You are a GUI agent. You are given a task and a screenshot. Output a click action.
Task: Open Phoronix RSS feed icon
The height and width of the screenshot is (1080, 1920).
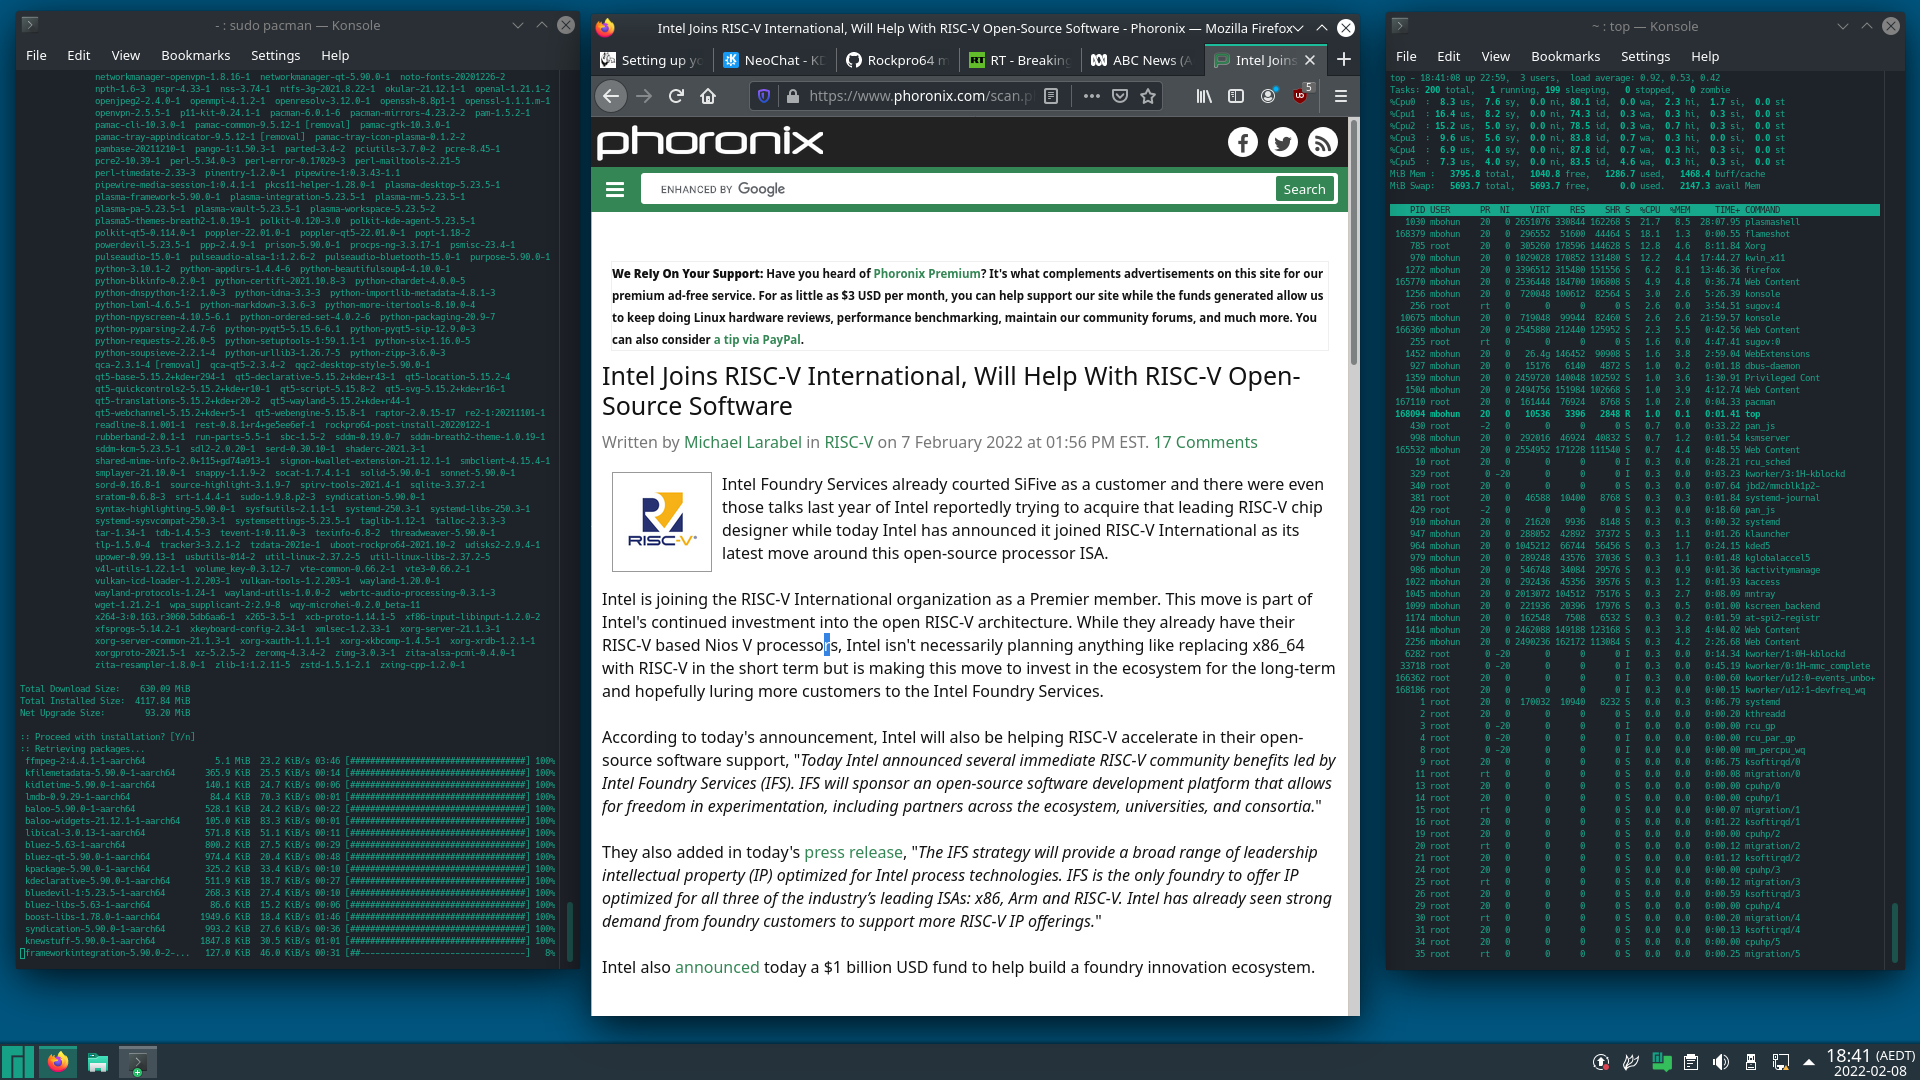[x=1322, y=143]
